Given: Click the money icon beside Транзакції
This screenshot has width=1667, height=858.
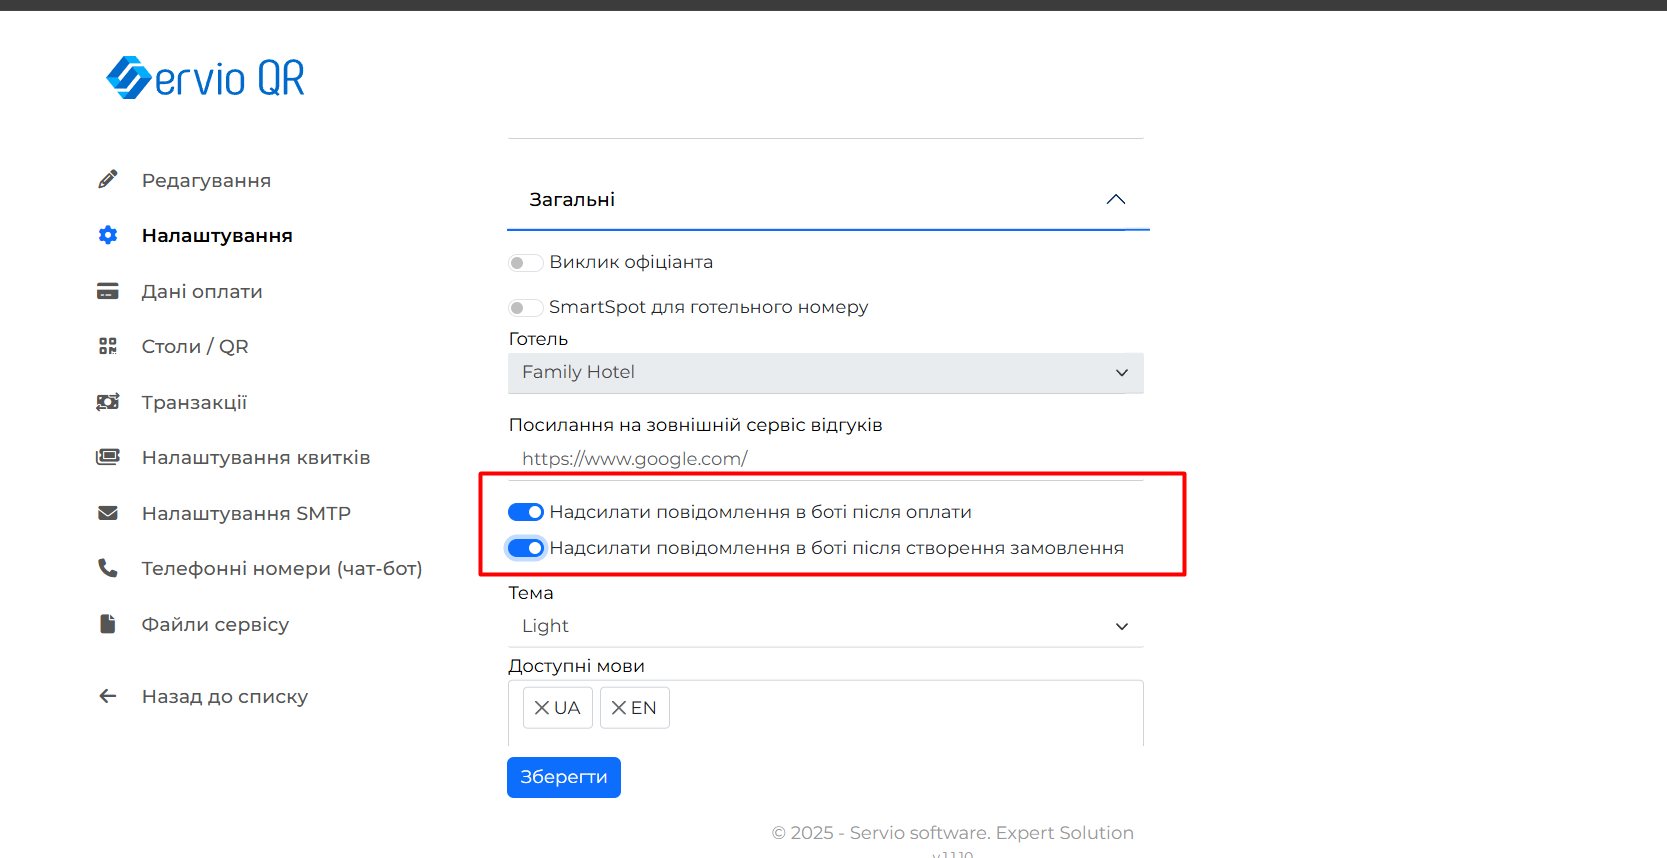Looking at the screenshot, I should pos(108,402).
